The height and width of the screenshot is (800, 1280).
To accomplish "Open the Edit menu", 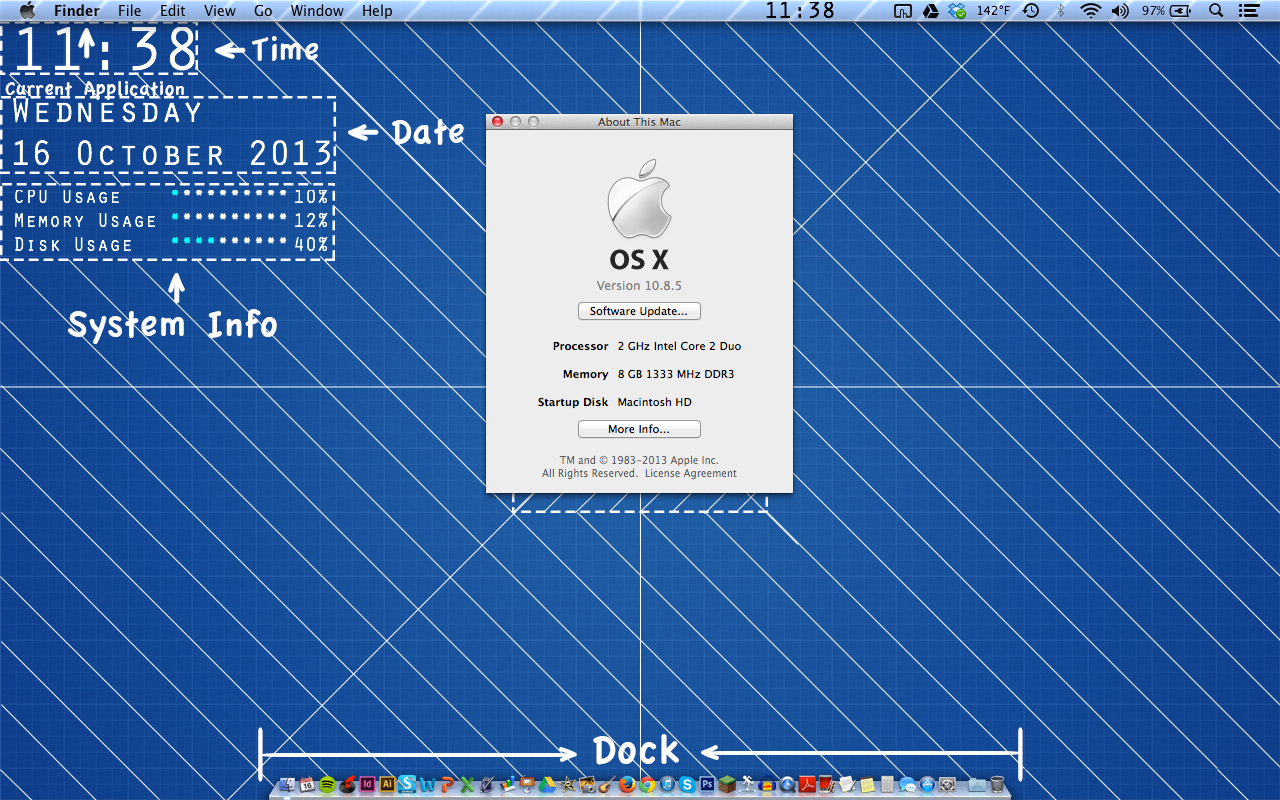I will pos(173,11).
